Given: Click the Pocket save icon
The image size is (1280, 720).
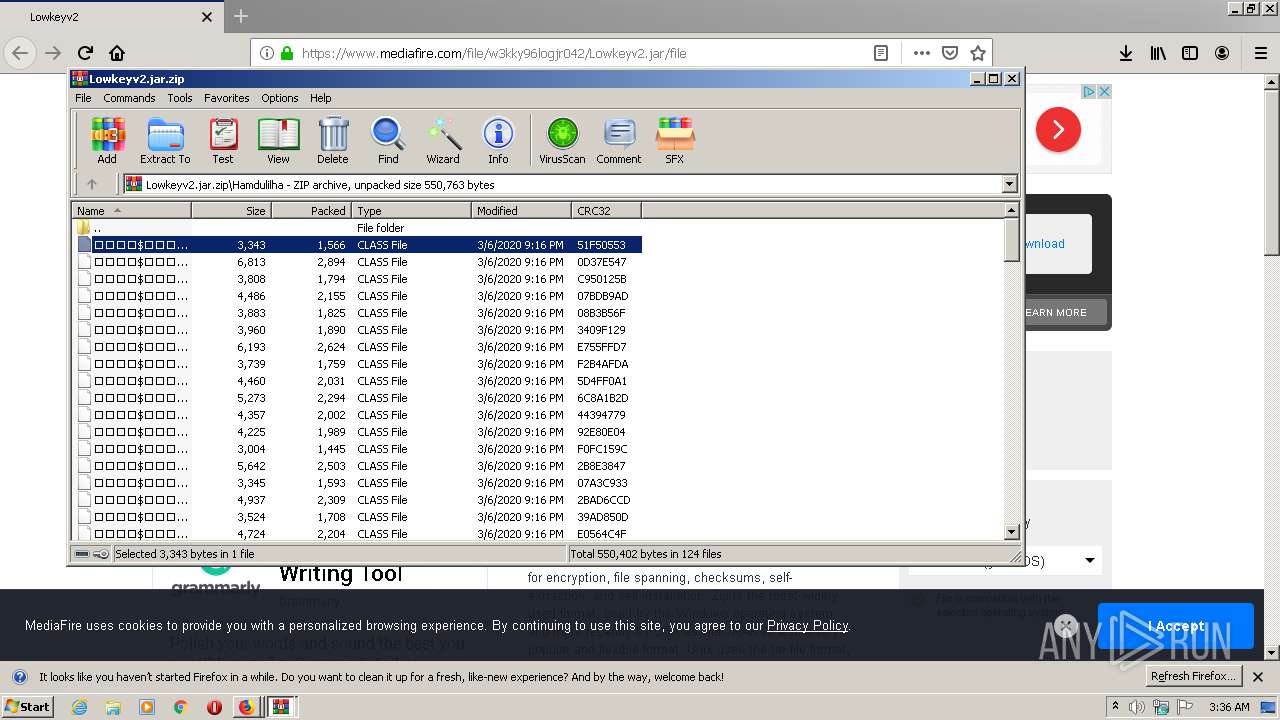Looking at the screenshot, I should point(950,53).
